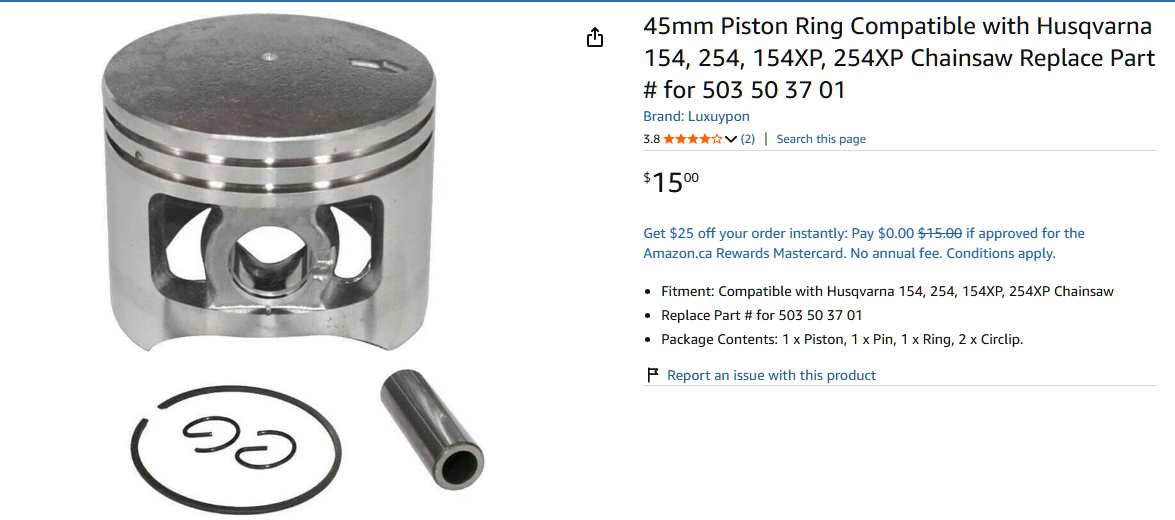Click the Fitment bullet text
The width and height of the screenshot is (1175, 520).
[x=887, y=291]
